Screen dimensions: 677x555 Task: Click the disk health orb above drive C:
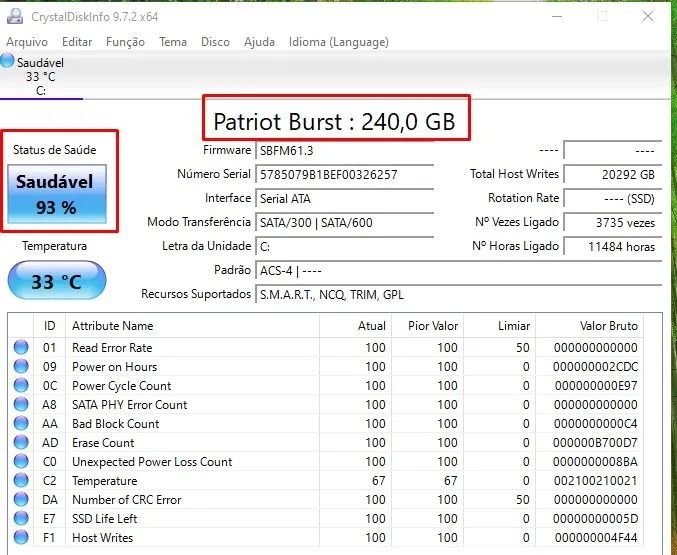pos(8,61)
